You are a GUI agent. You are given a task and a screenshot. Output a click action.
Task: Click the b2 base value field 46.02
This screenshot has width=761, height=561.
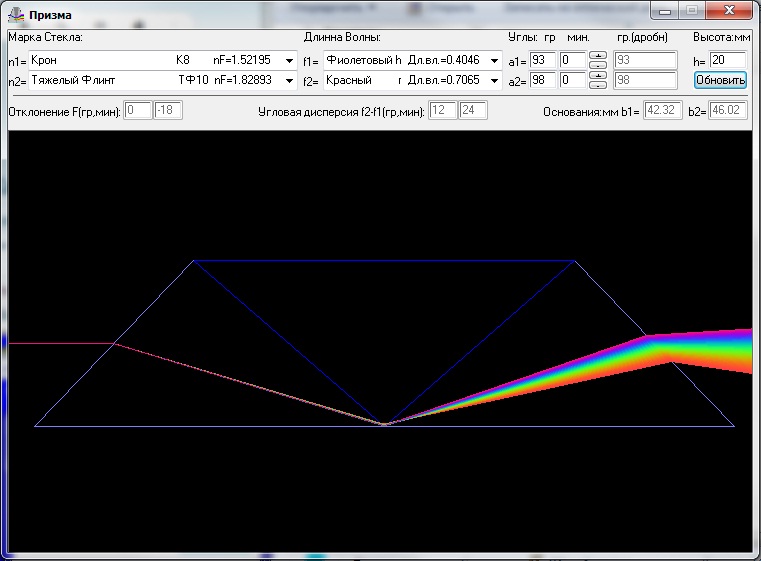tap(729, 110)
